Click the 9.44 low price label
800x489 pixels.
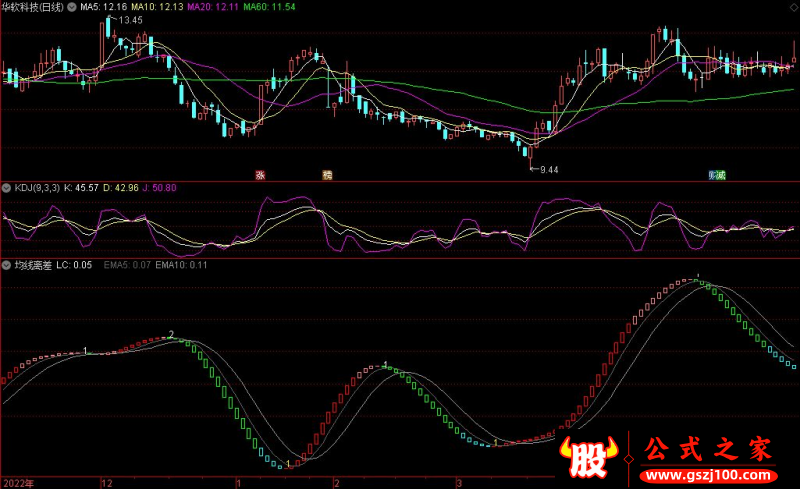click(x=549, y=170)
